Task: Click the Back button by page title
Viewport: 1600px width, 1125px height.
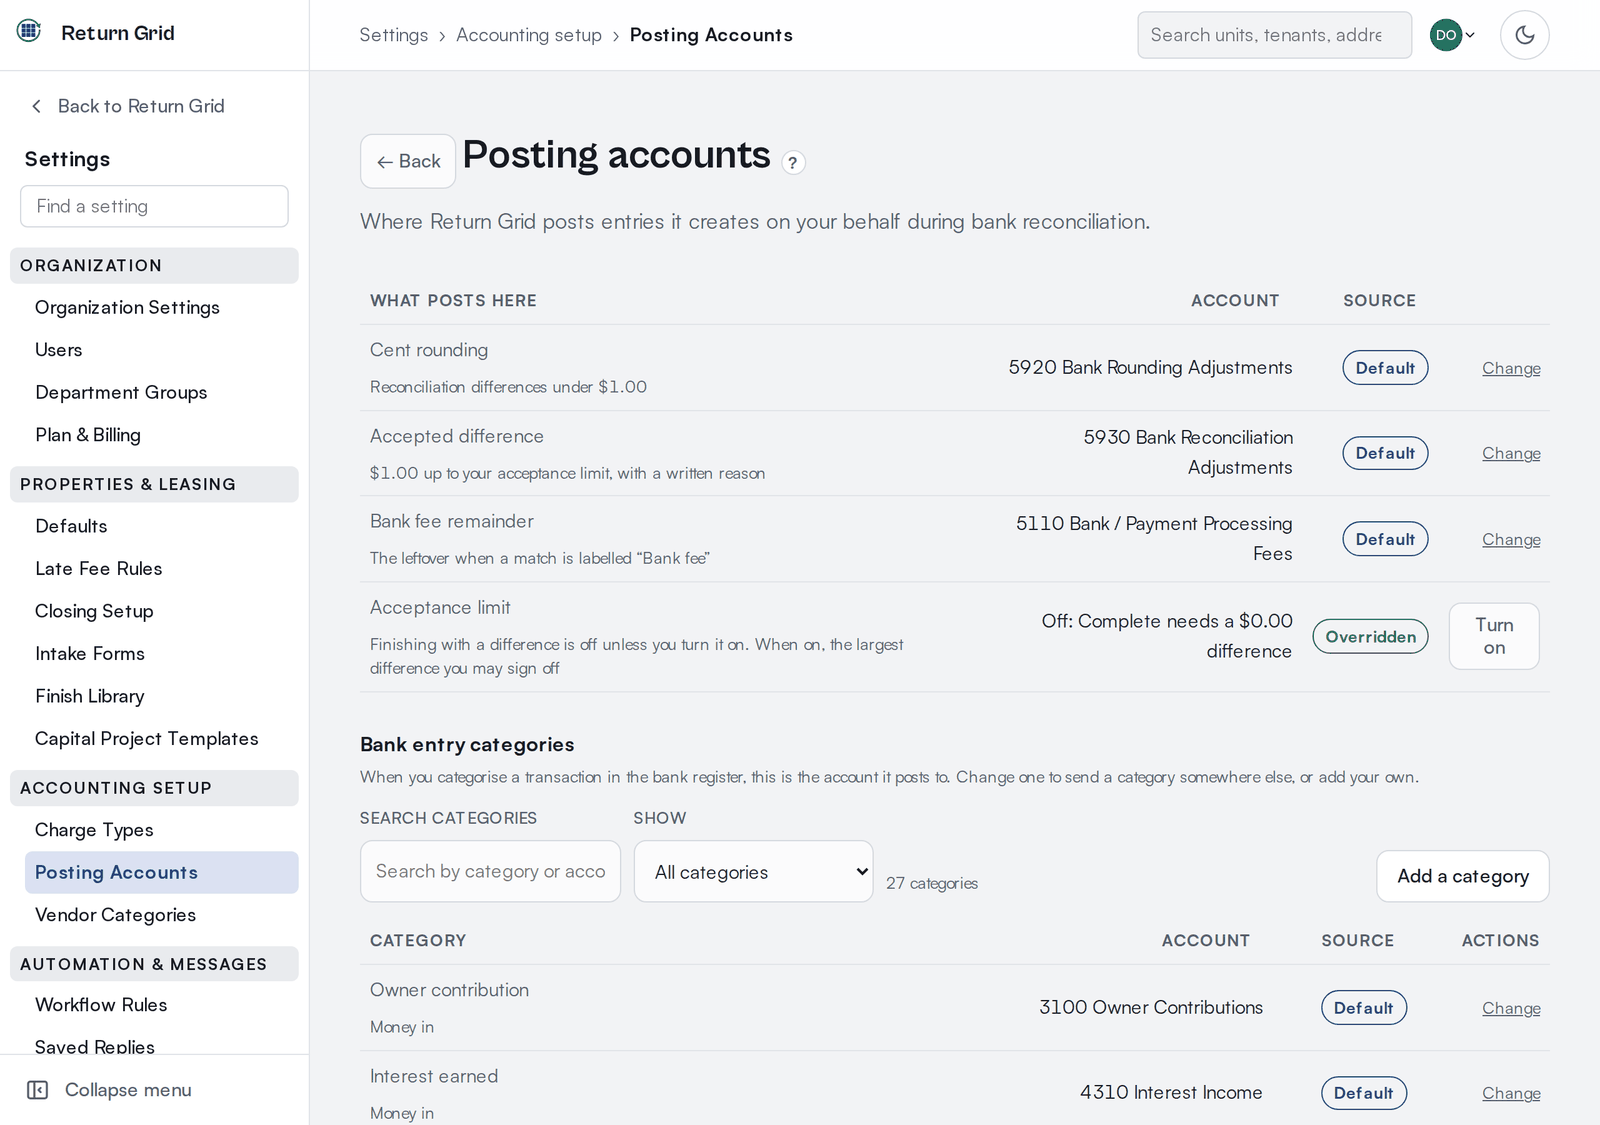Action: pyautogui.click(x=408, y=161)
